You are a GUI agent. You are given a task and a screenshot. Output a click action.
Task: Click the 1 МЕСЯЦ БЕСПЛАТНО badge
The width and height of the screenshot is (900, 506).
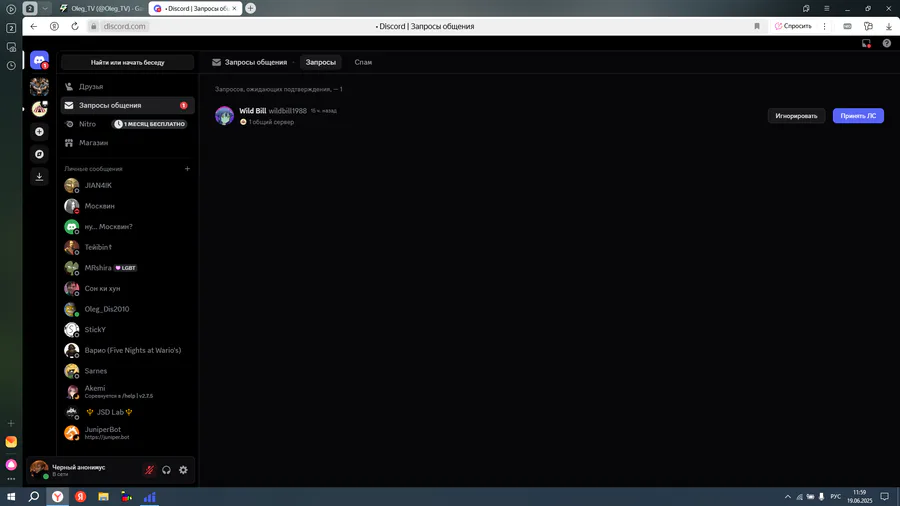point(150,124)
